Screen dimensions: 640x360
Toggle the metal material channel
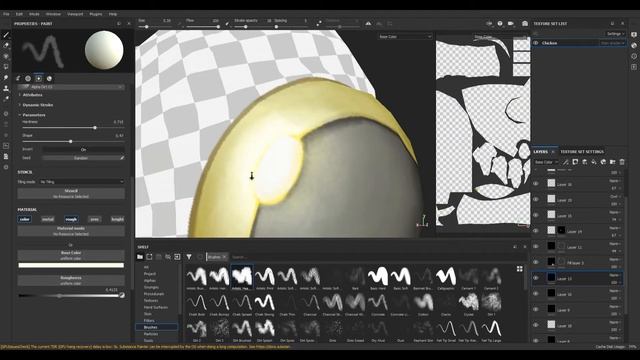pyautogui.click(x=48, y=219)
